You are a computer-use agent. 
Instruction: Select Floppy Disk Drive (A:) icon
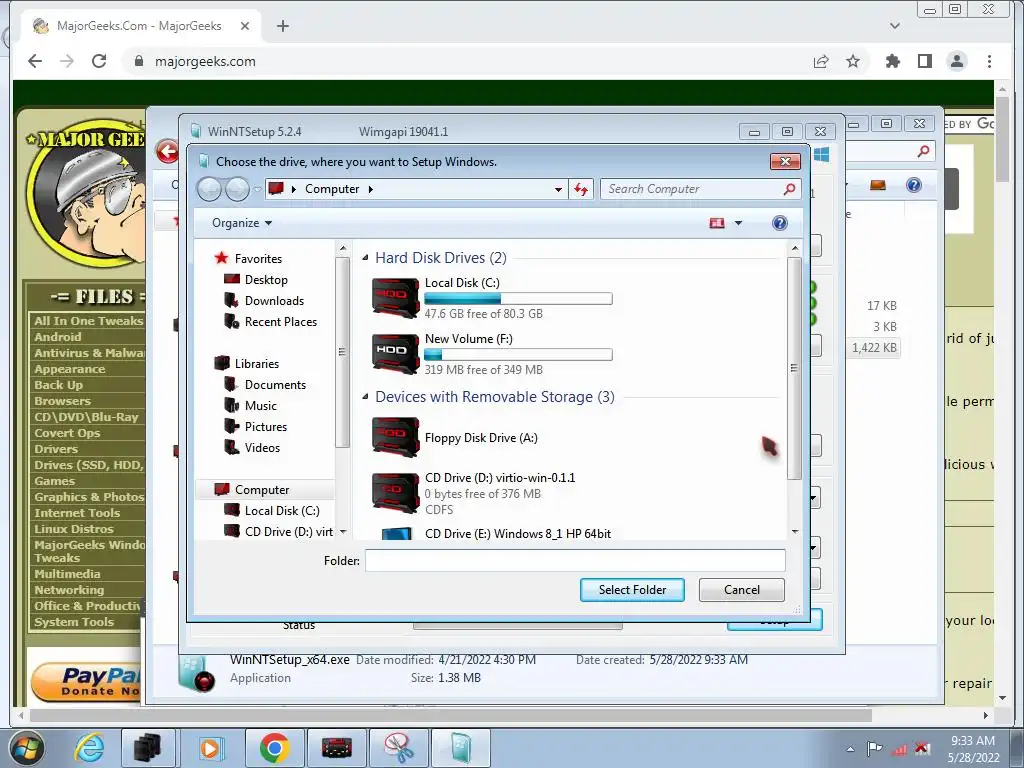[395, 437]
